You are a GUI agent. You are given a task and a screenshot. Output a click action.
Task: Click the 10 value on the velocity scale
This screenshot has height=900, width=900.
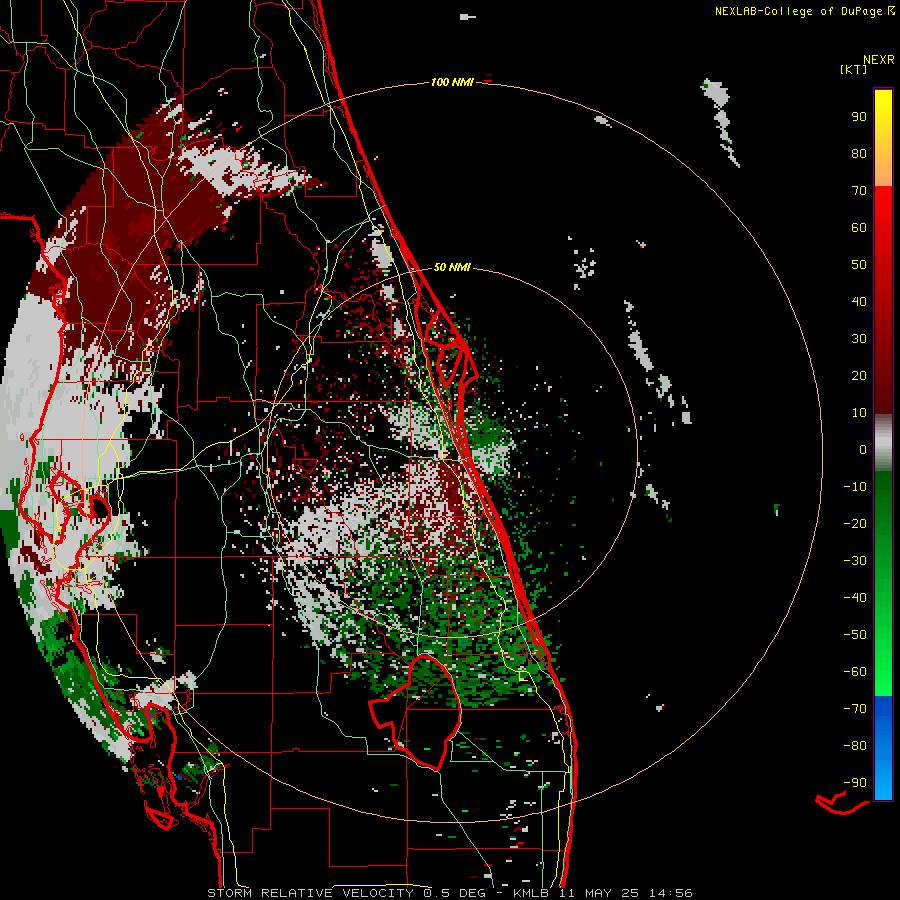859,413
